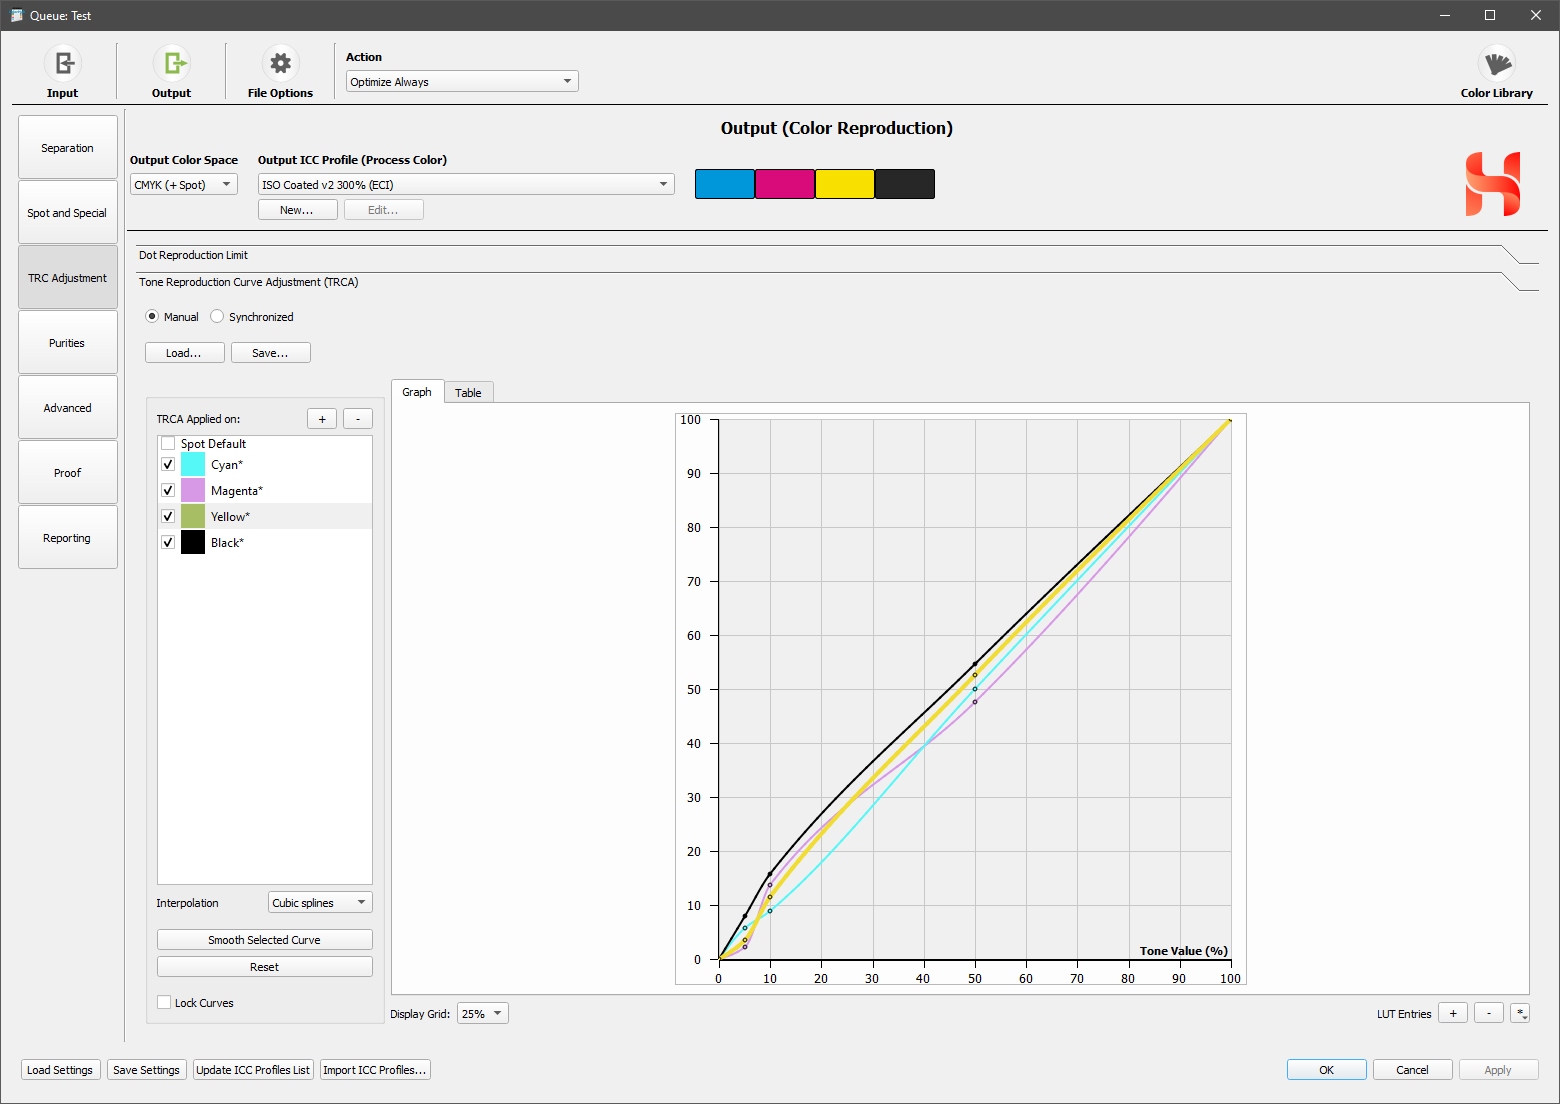Add a LUT entry with plus button
The width and height of the screenshot is (1560, 1104).
coord(1452,1013)
